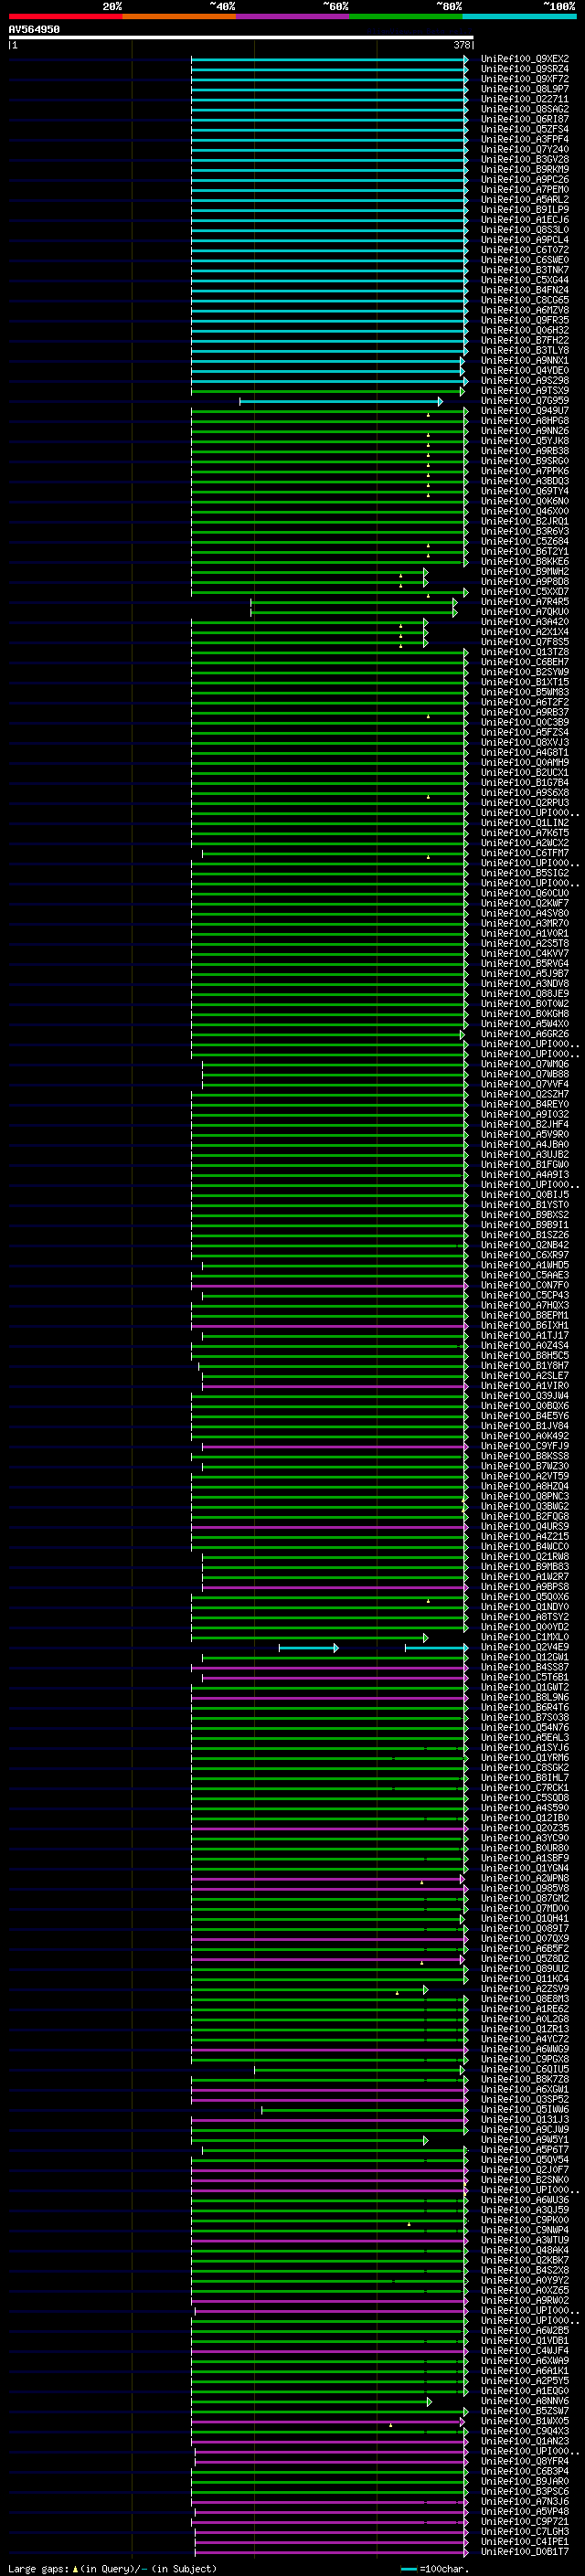The width and height of the screenshot is (585, 2576).
Task: Open hit UniRef100_Q9SRZ4
Action: point(525,69)
